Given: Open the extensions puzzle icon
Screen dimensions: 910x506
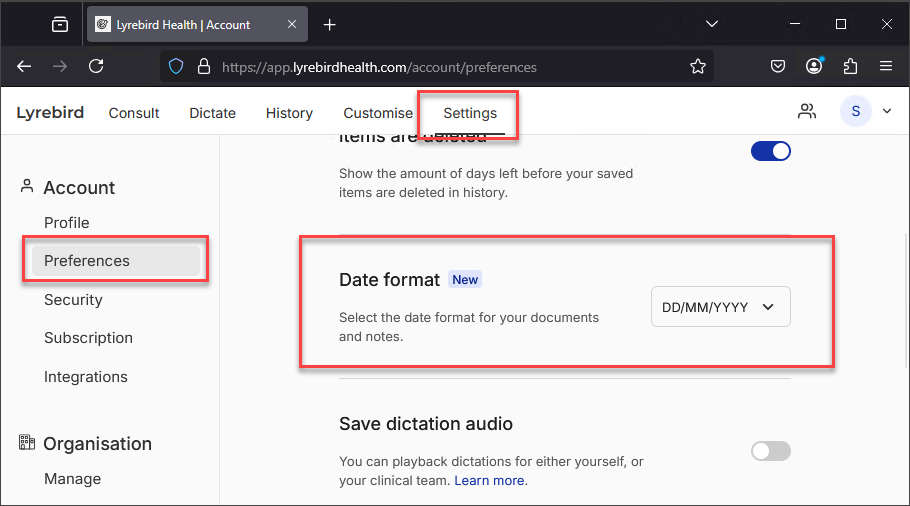Looking at the screenshot, I should tap(850, 67).
